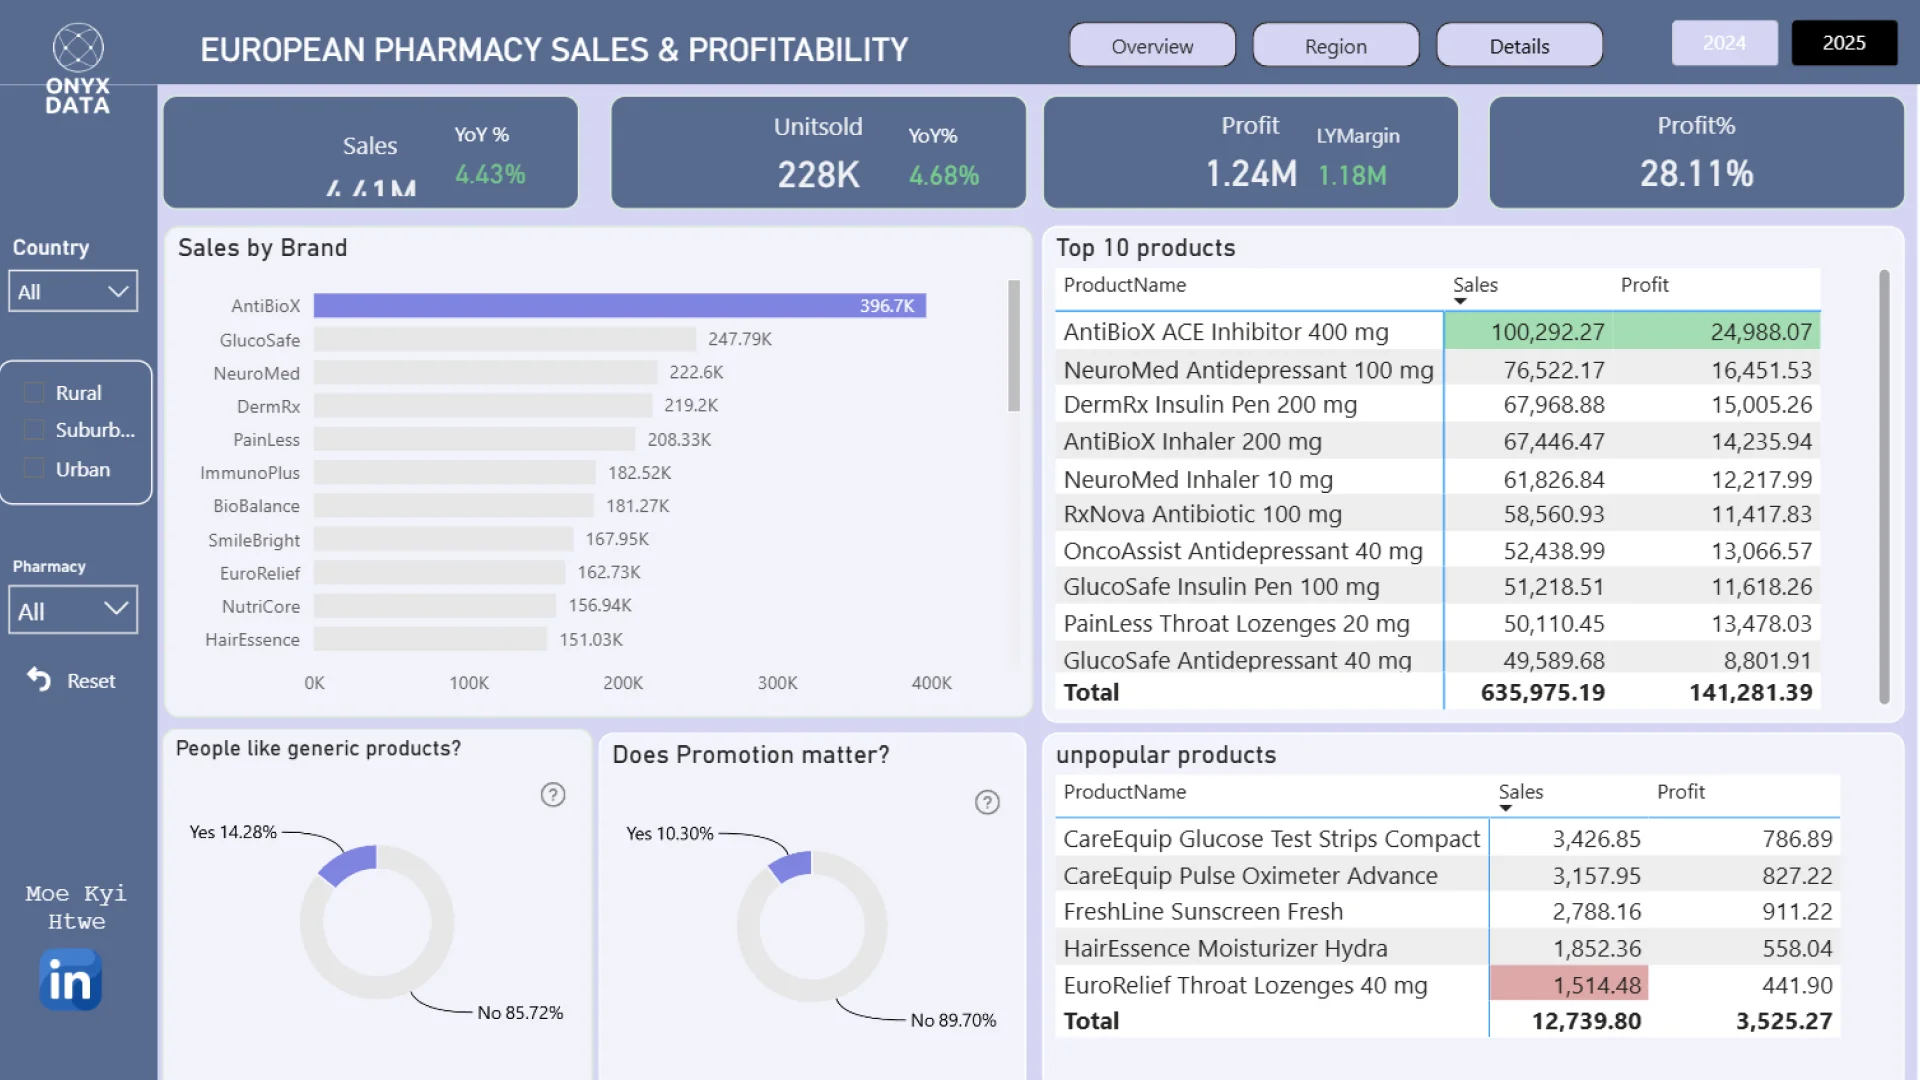
Task: Check the Rural checkbox
Action: tap(34, 393)
